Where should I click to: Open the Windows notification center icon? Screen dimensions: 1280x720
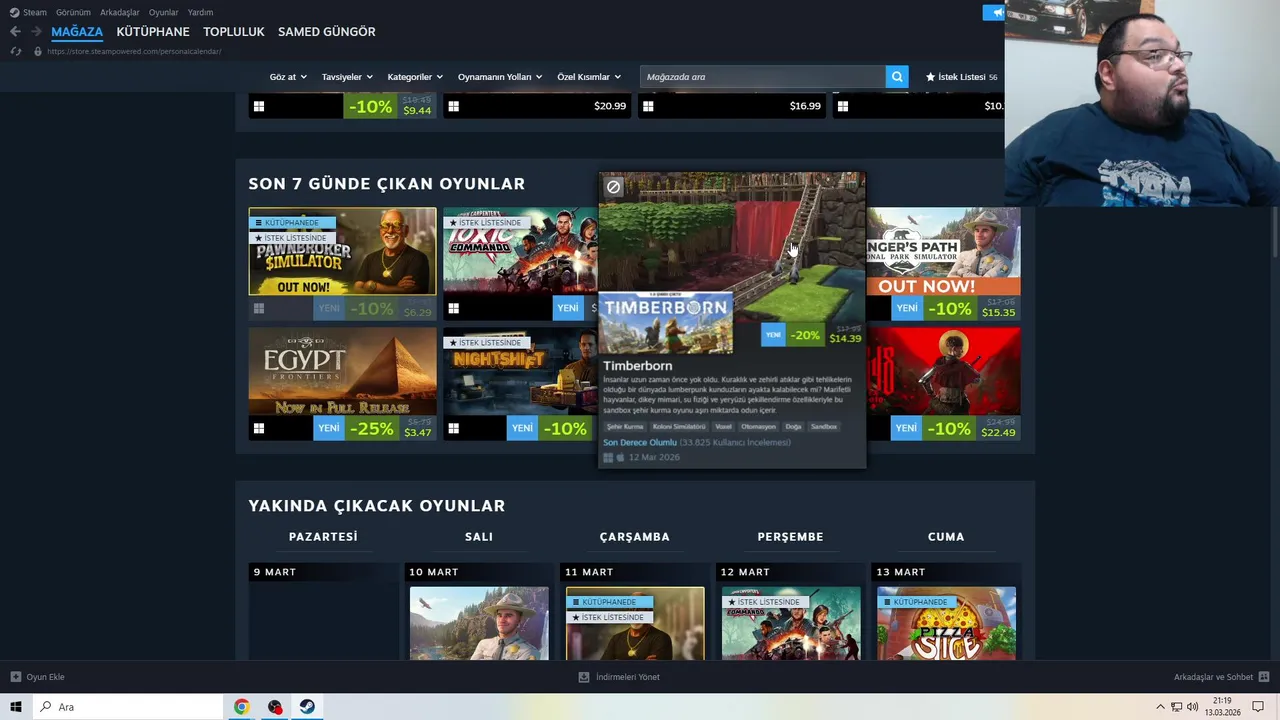(1258, 707)
